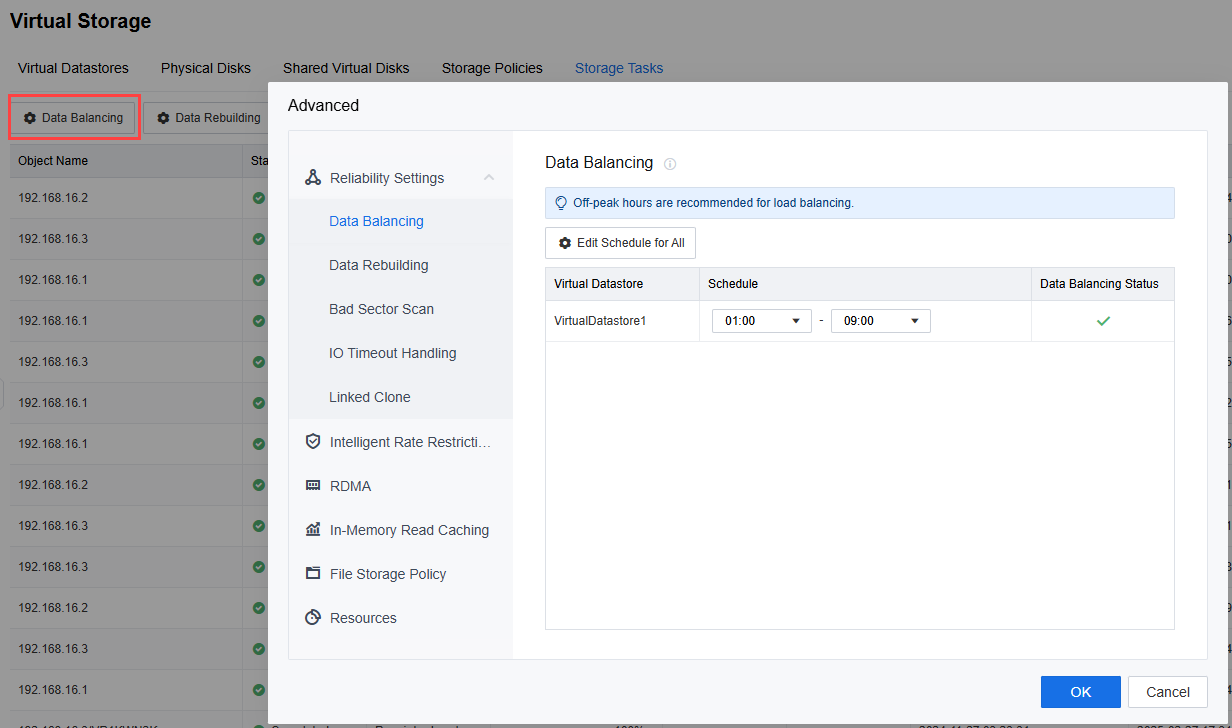Click the lightbulb tip icon in the off-peak banner
Viewport: 1232px width, 728px height.
pyautogui.click(x=561, y=202)
